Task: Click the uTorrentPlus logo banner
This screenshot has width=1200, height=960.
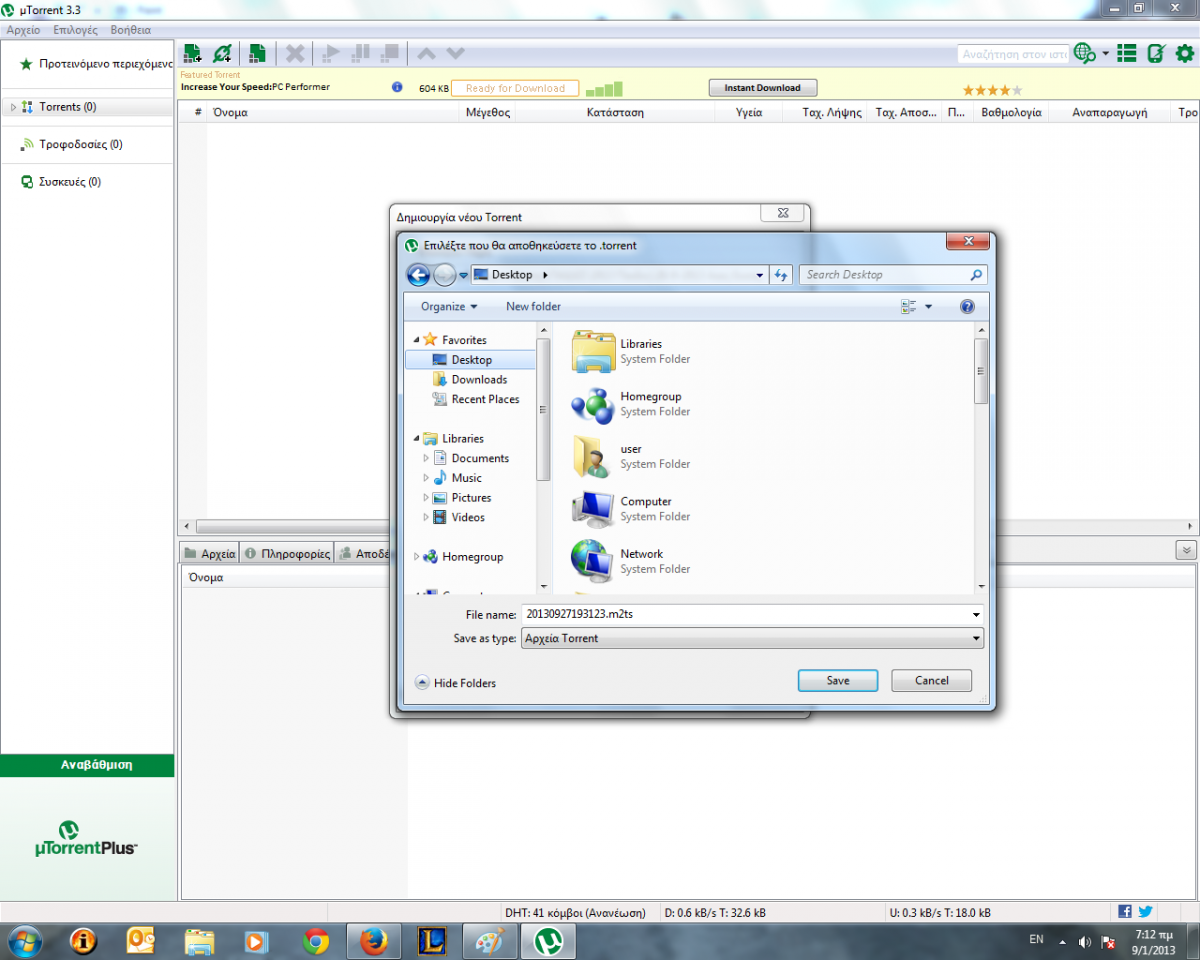Action: tap(86, 840)
